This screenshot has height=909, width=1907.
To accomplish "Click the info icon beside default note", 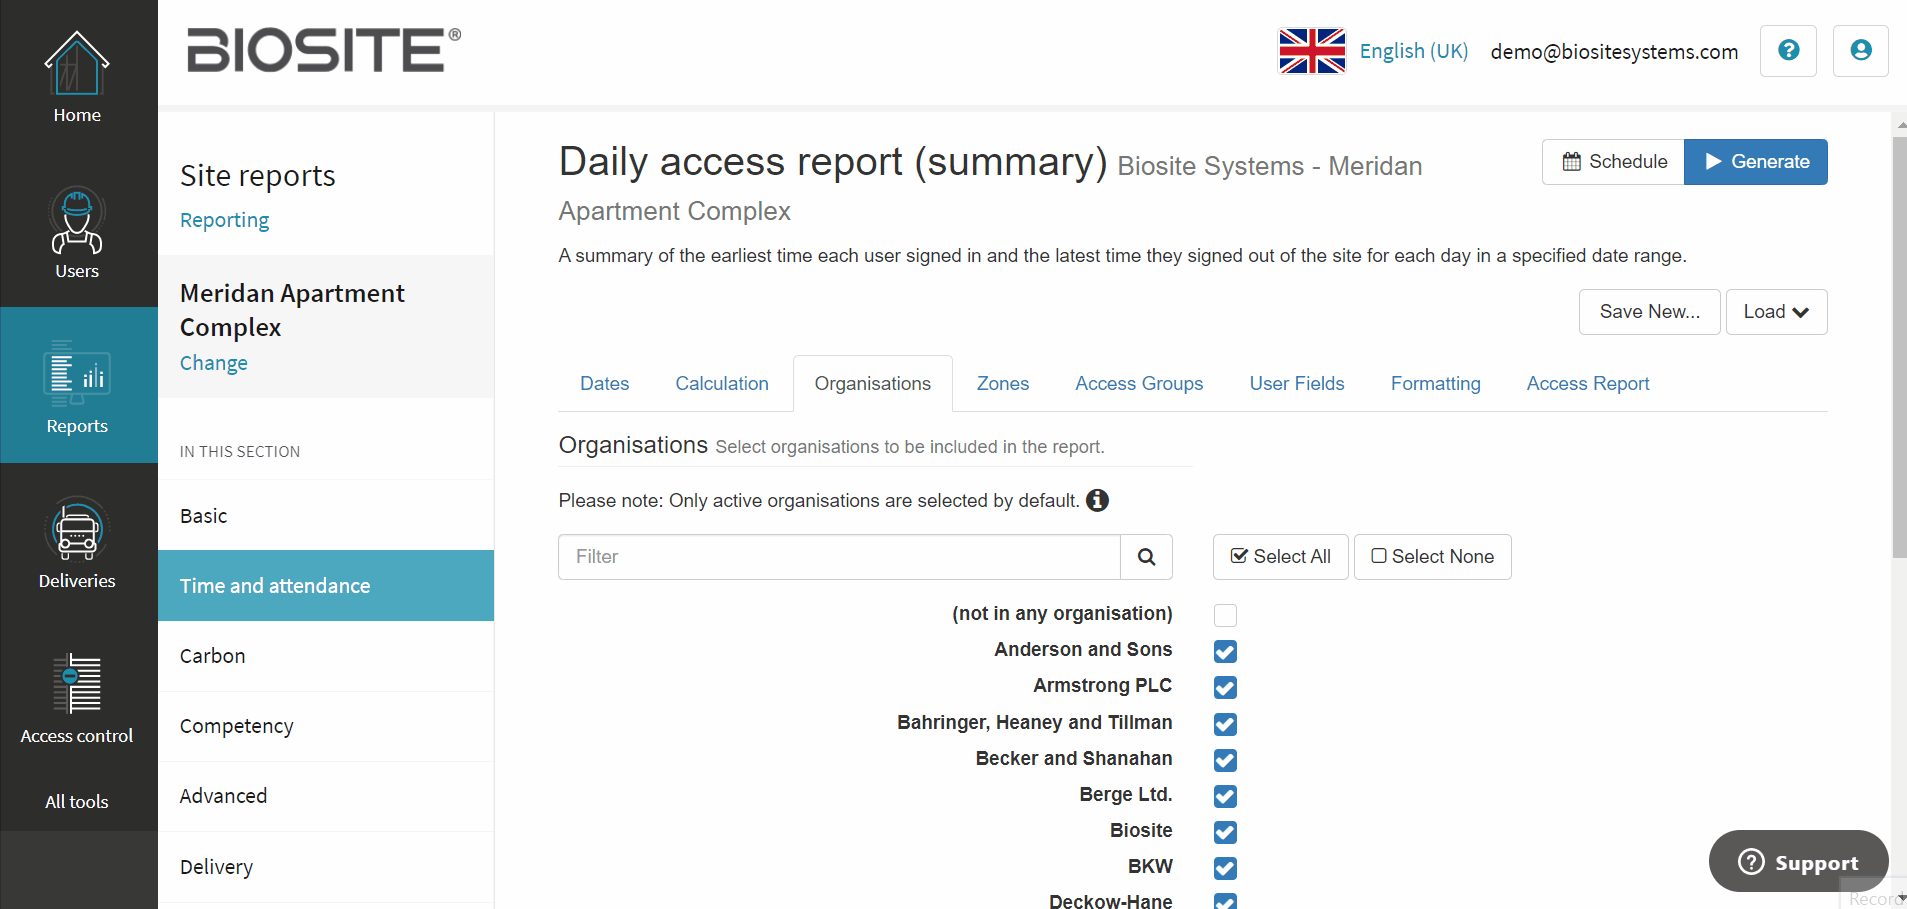I will pos(1097,500).
